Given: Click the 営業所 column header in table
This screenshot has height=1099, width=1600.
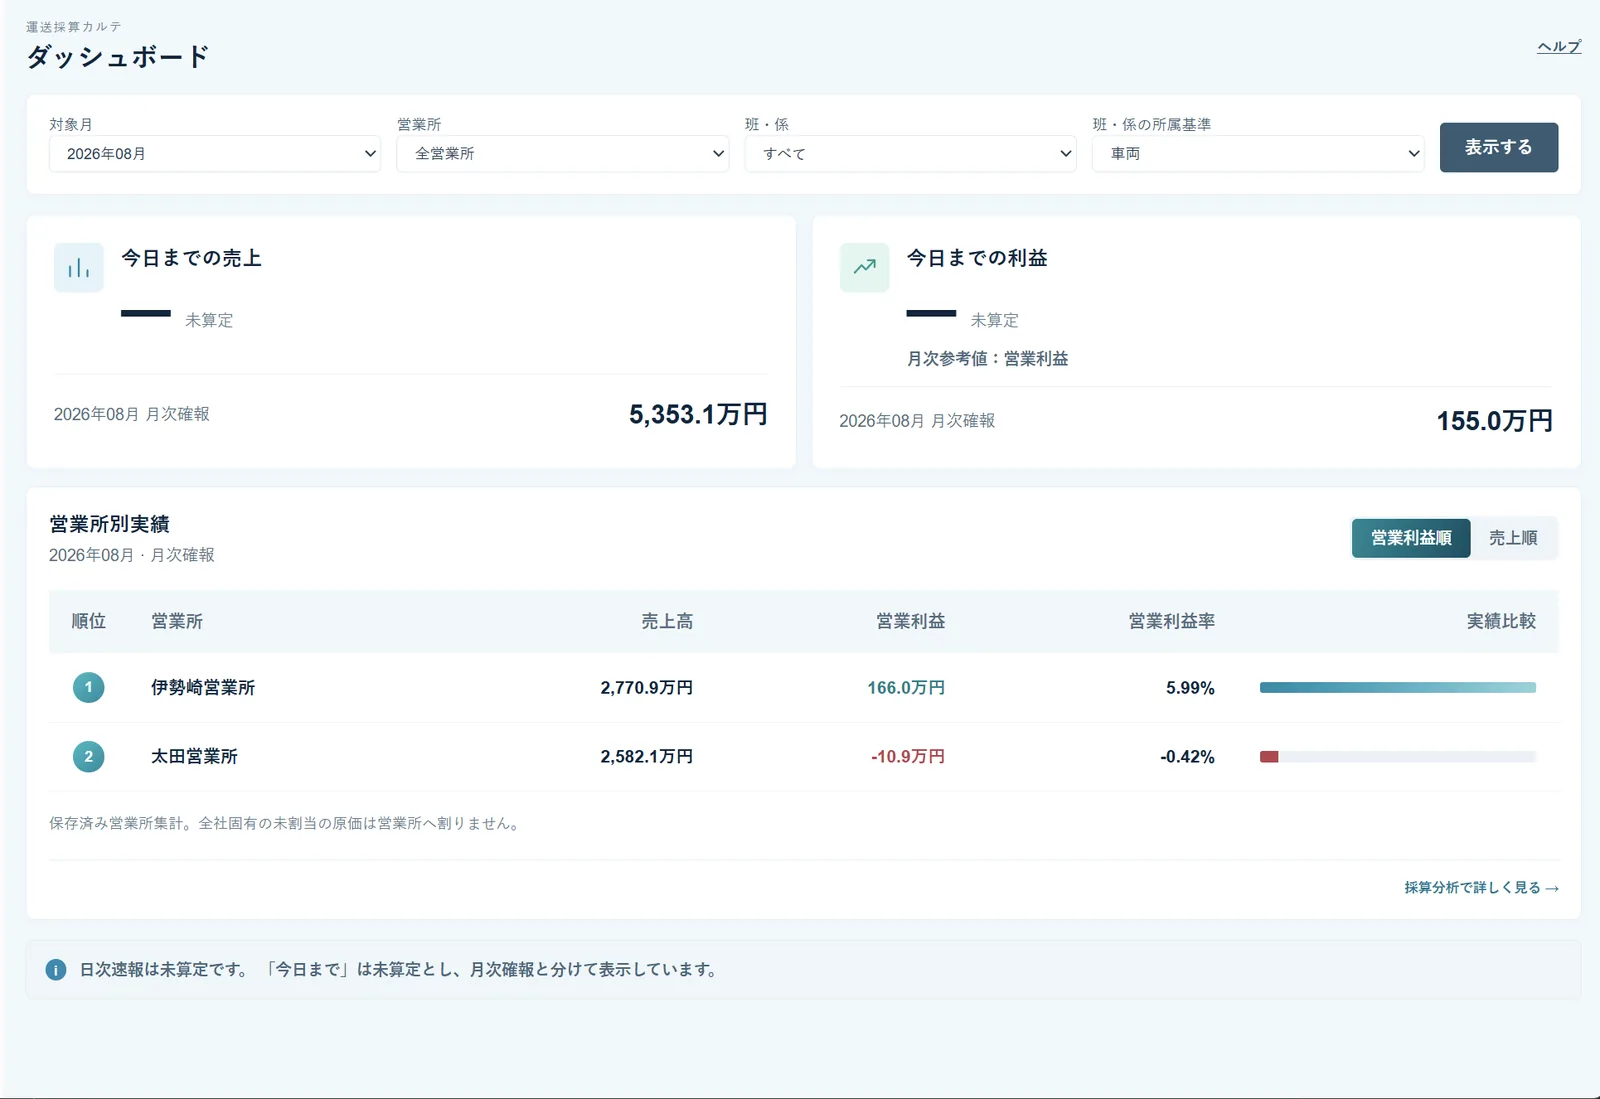Looking at the screenshot, I should [x=177, y=621].
